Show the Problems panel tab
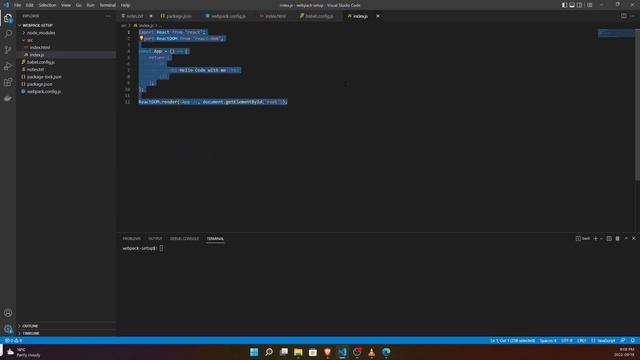Viewport: 640px width, 360px height. [x=131, y=239]
